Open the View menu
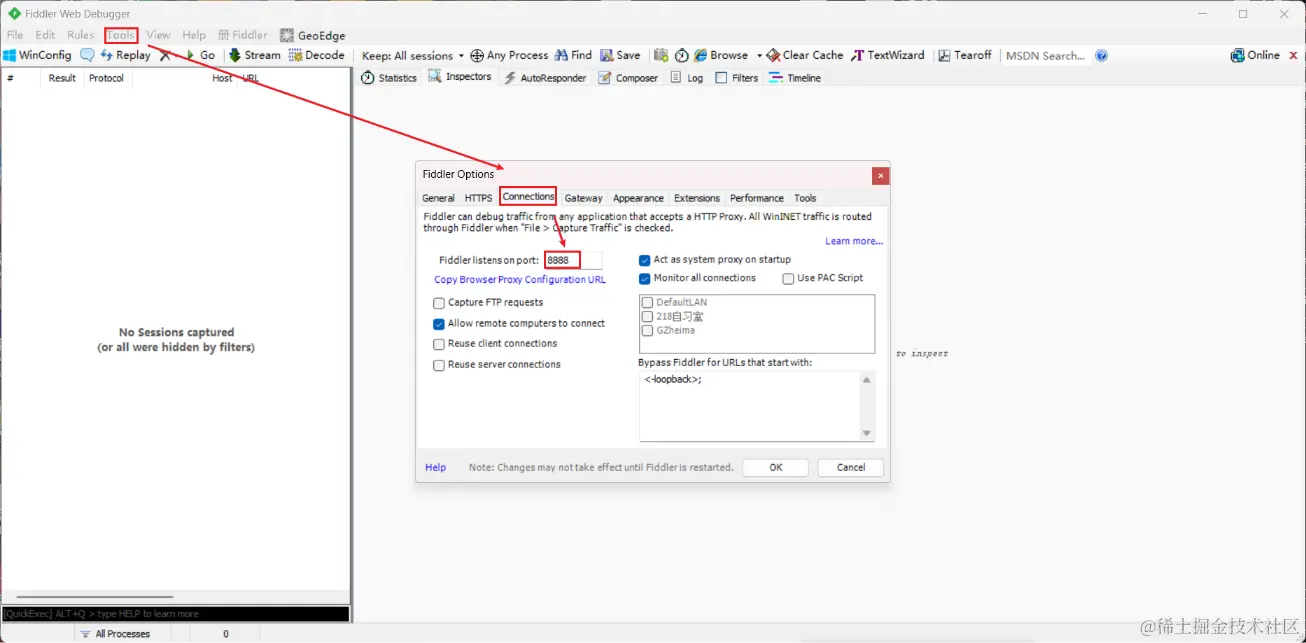 (158, 35)
